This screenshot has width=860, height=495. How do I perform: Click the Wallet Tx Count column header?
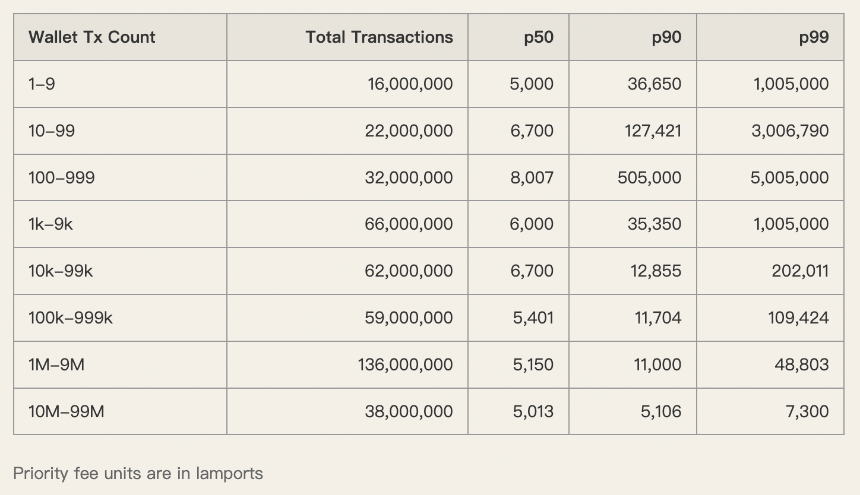92,37
